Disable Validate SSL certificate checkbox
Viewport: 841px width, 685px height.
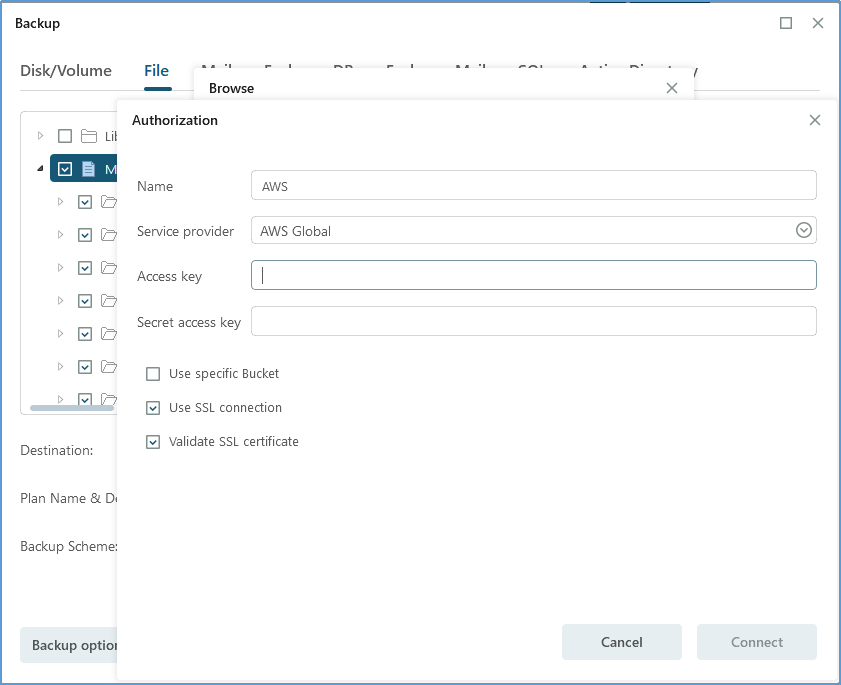[x=153, y=442]
